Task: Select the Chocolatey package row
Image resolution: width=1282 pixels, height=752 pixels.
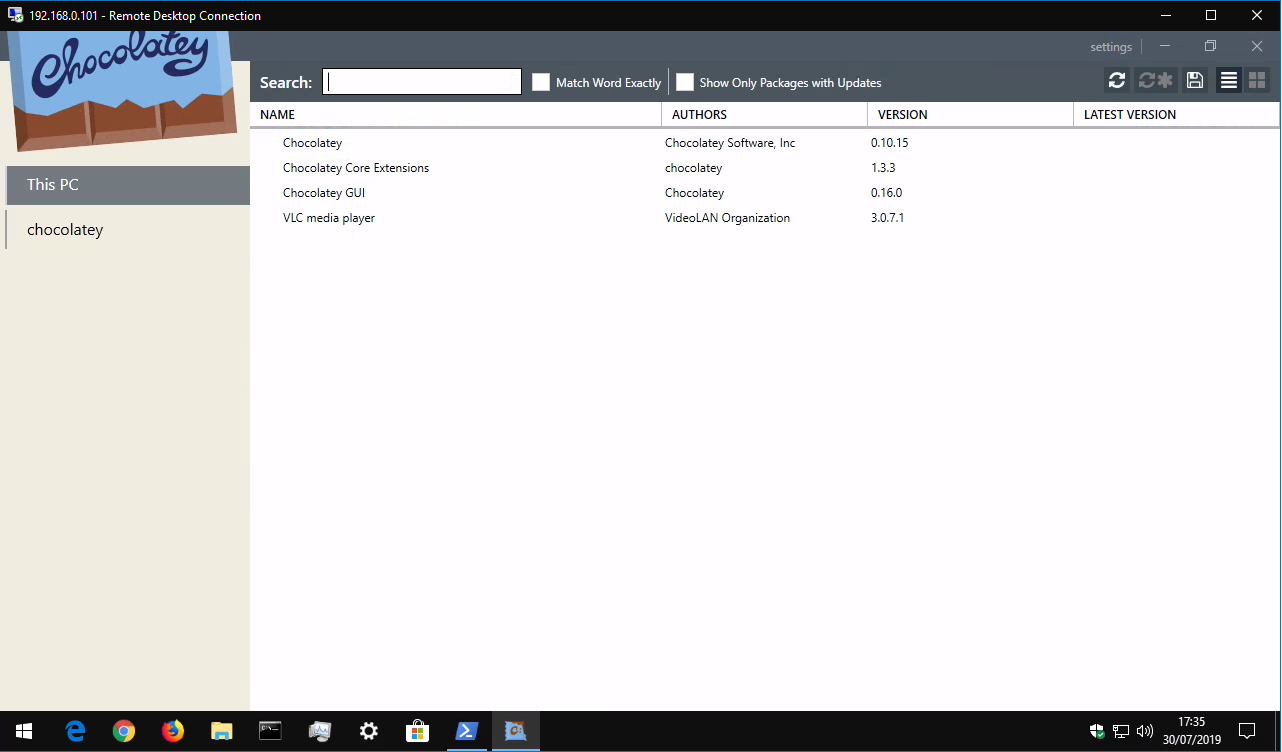Action: tap(764, 143)
